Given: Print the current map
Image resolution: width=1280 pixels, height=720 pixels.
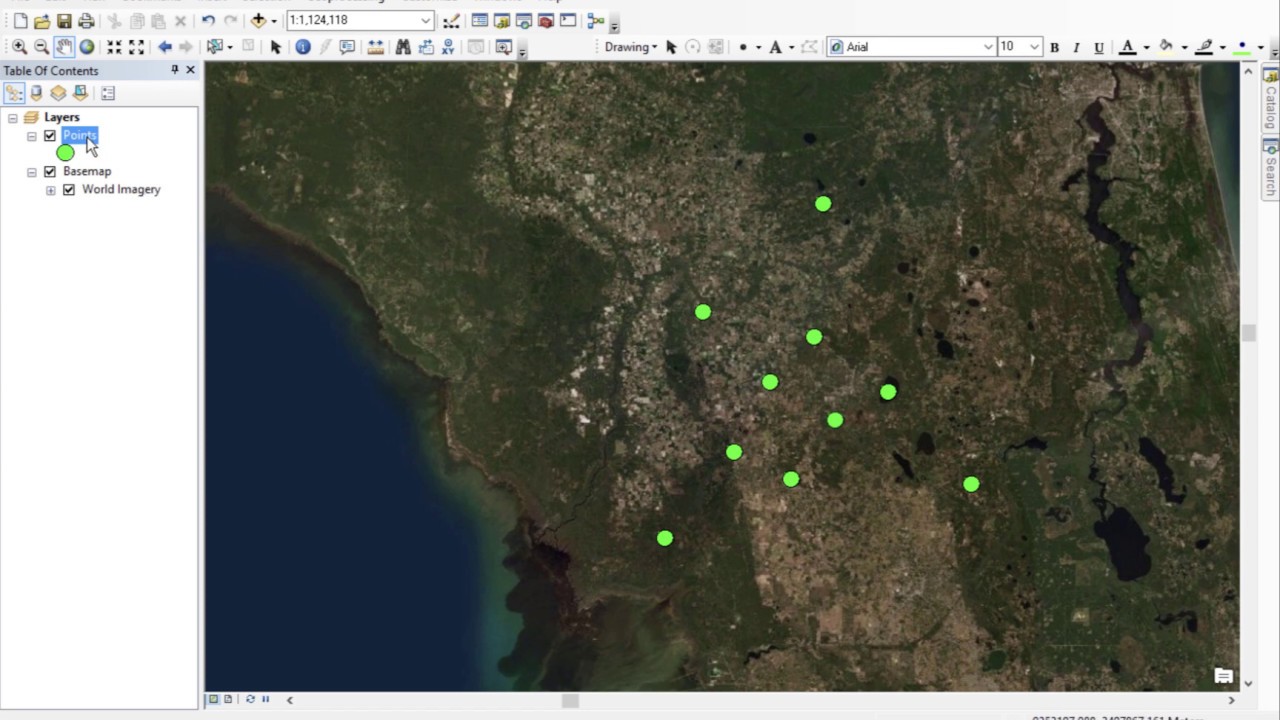Looking at the screenshot, I should click(x=86, y=21).
